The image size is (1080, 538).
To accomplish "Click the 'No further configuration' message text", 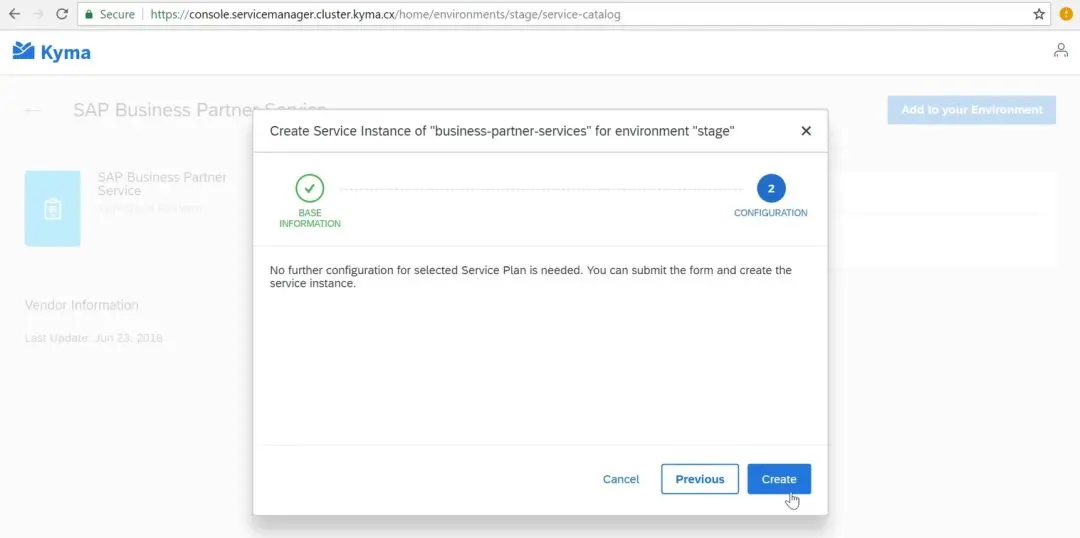I will pos(531,277).
